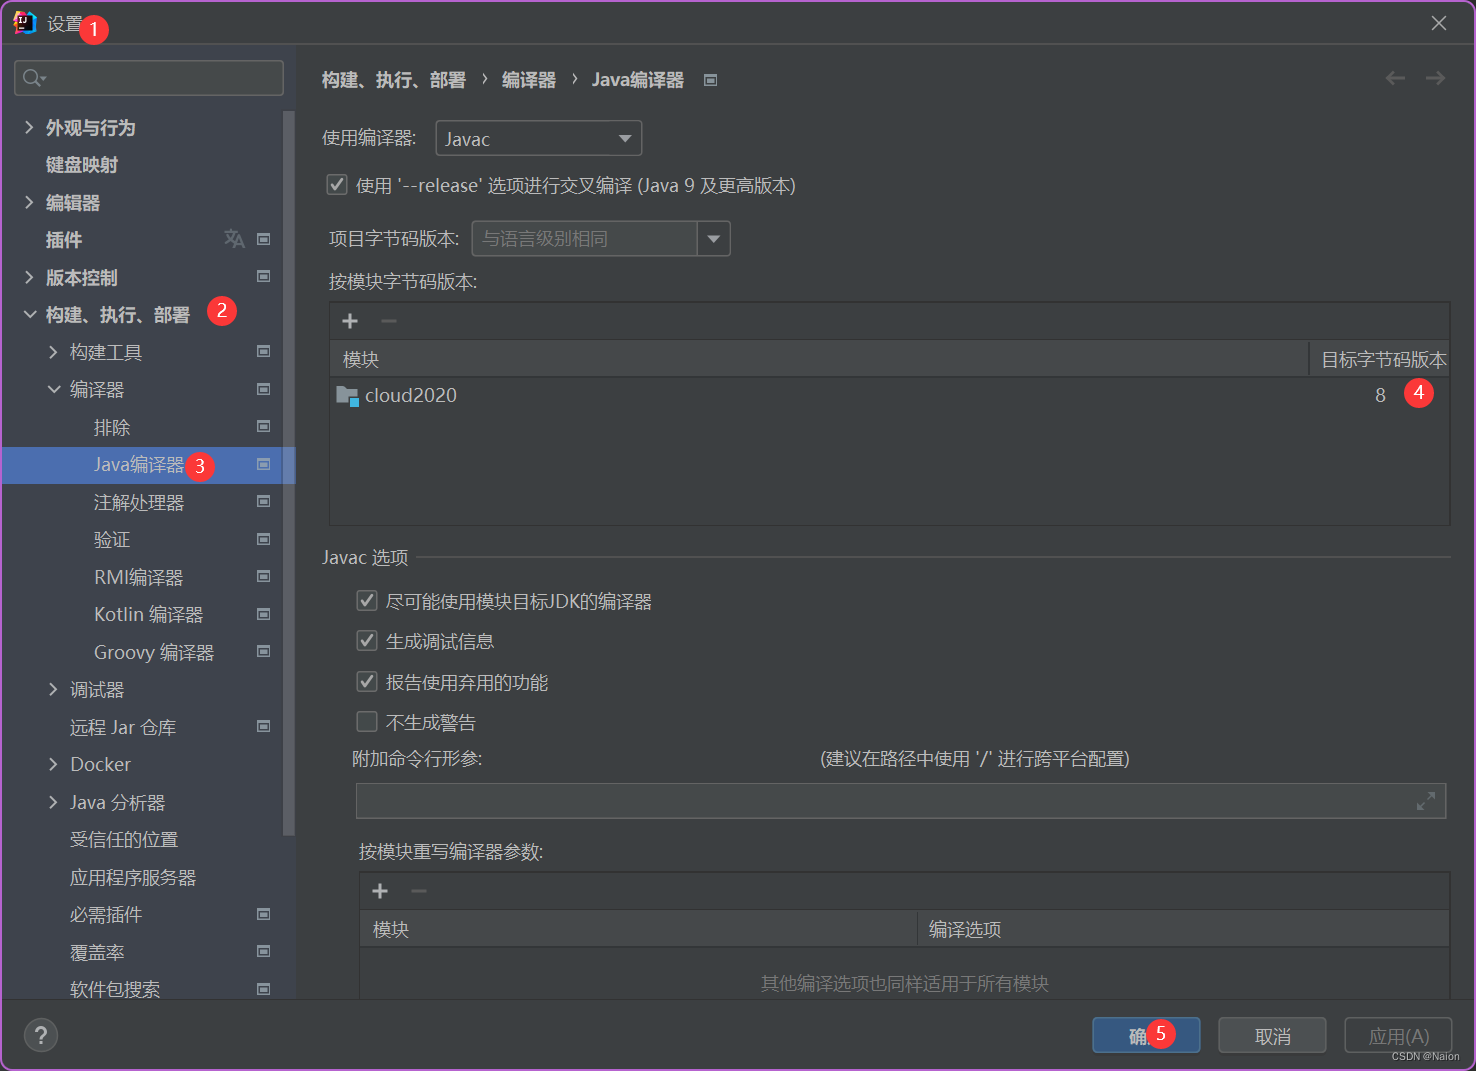Click project-level icon next to 排除
The image size is (1476, 1071).
point(264,426)
